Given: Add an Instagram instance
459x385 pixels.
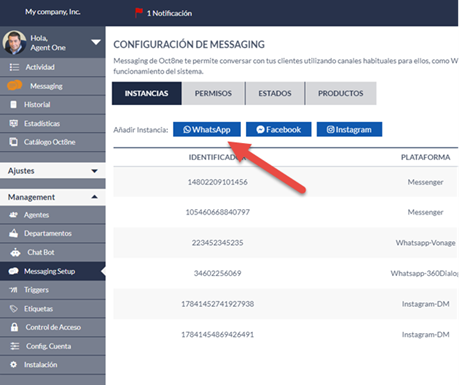Looking at the screenshot, I should click(x=349, y=129).
